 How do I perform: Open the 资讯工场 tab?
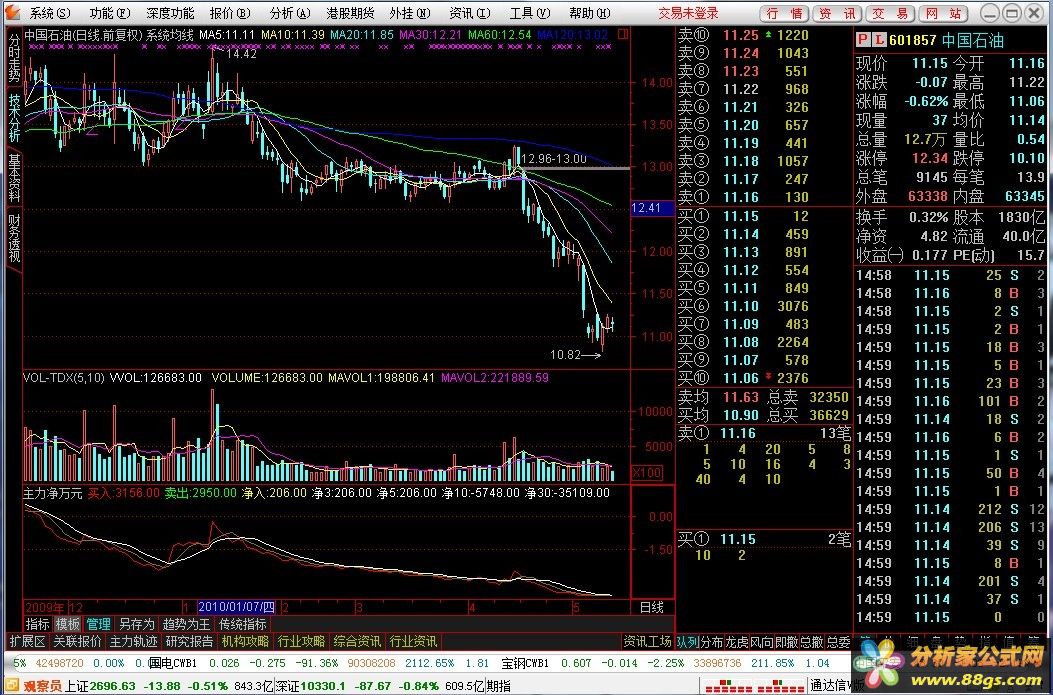pos(647,642)
